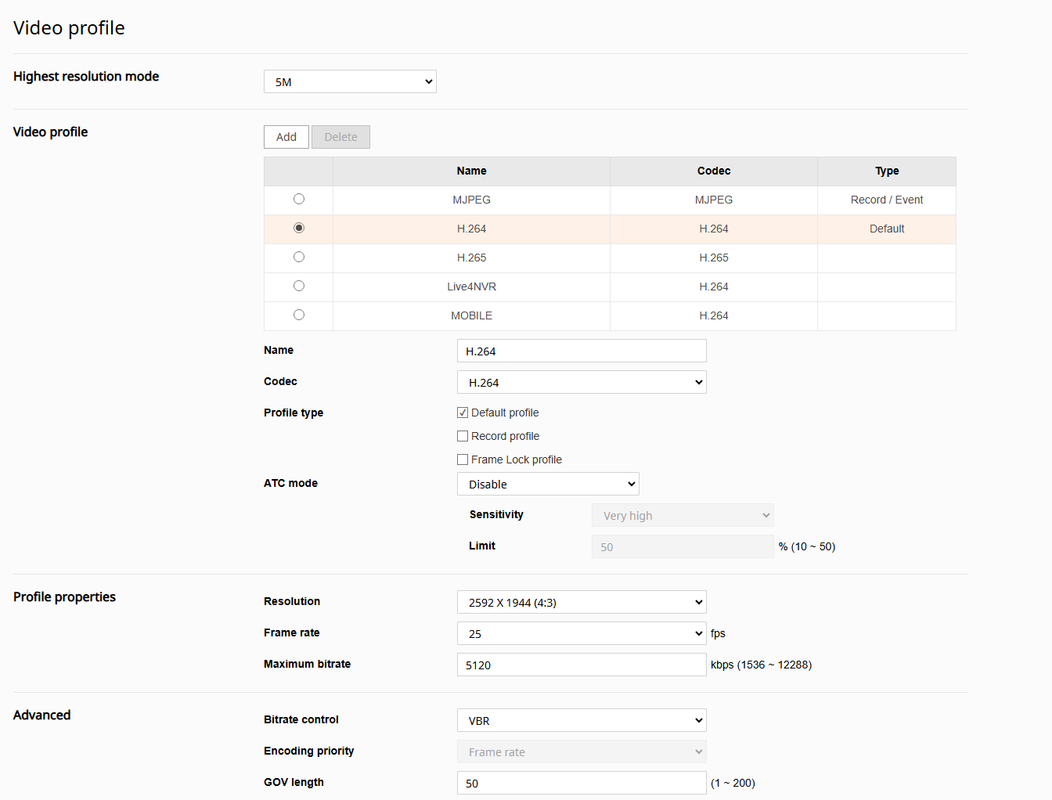Expand the Frame rate dropdown
The width and height of the screenshot is (1052, 800).
point(581,633)
